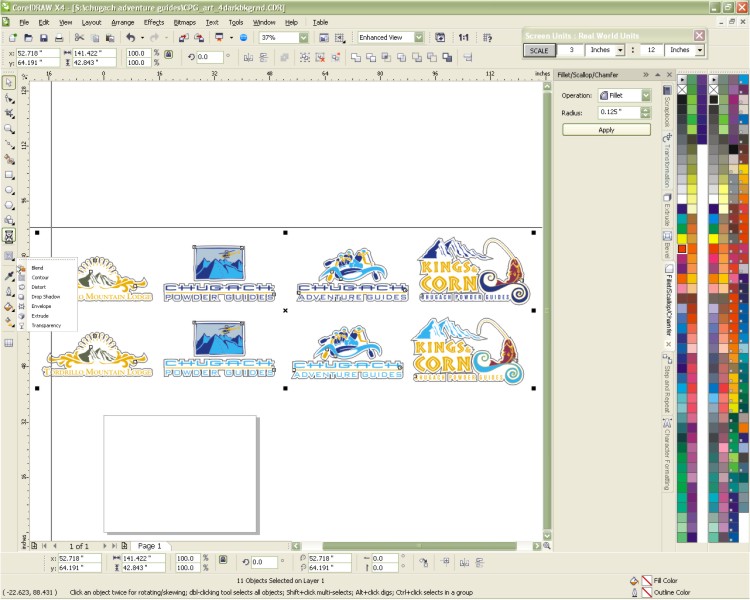Viewport: 750px width, 600px height.
Task: Toggle the lock ratio button in bottom bar
Action: coord(223,559)
